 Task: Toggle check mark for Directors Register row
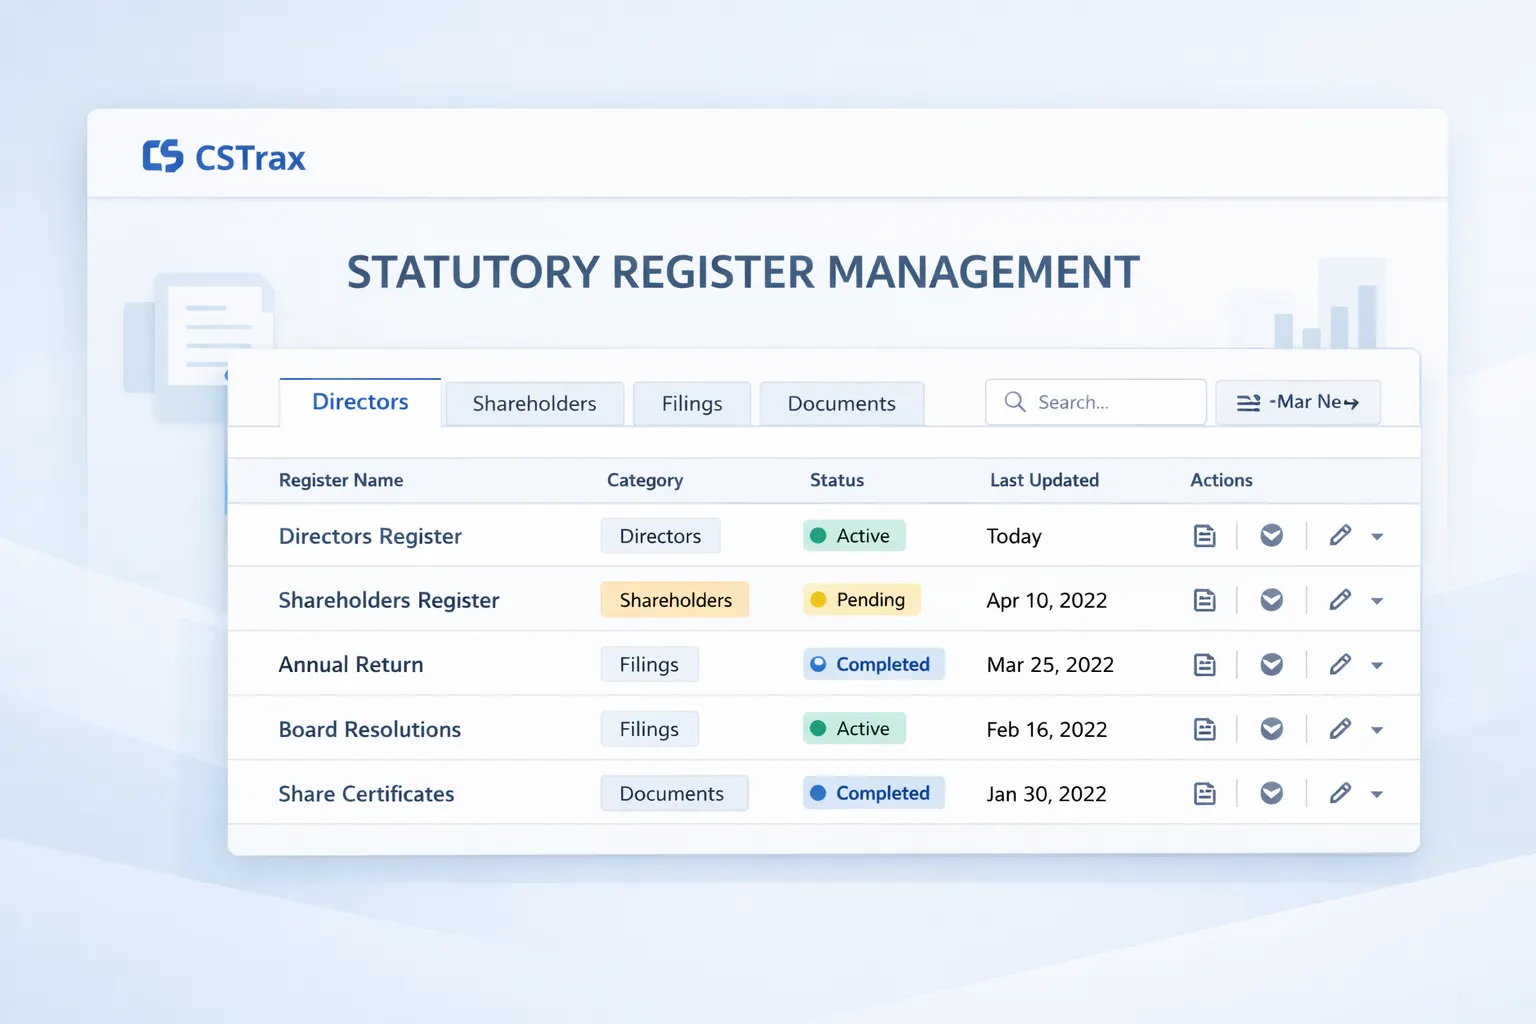(x=1271, y=536)
